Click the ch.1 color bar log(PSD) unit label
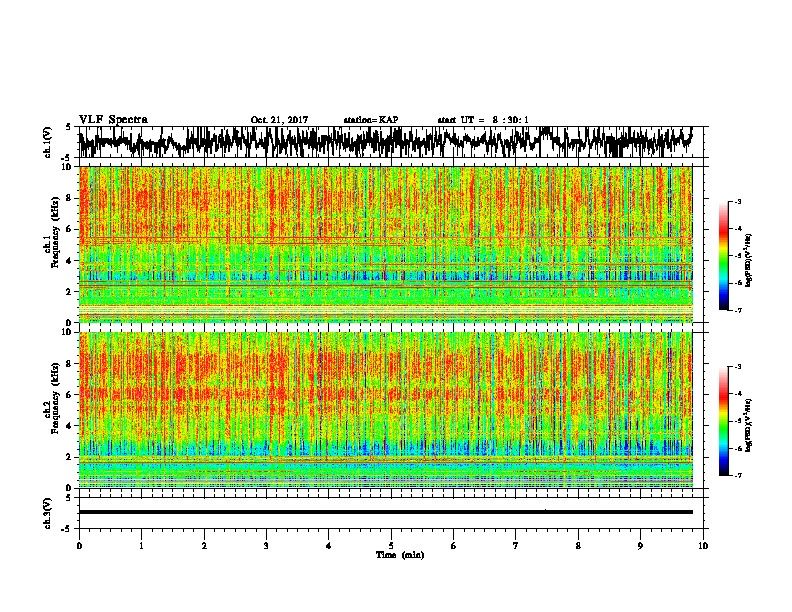 click(x=750, y=260)
